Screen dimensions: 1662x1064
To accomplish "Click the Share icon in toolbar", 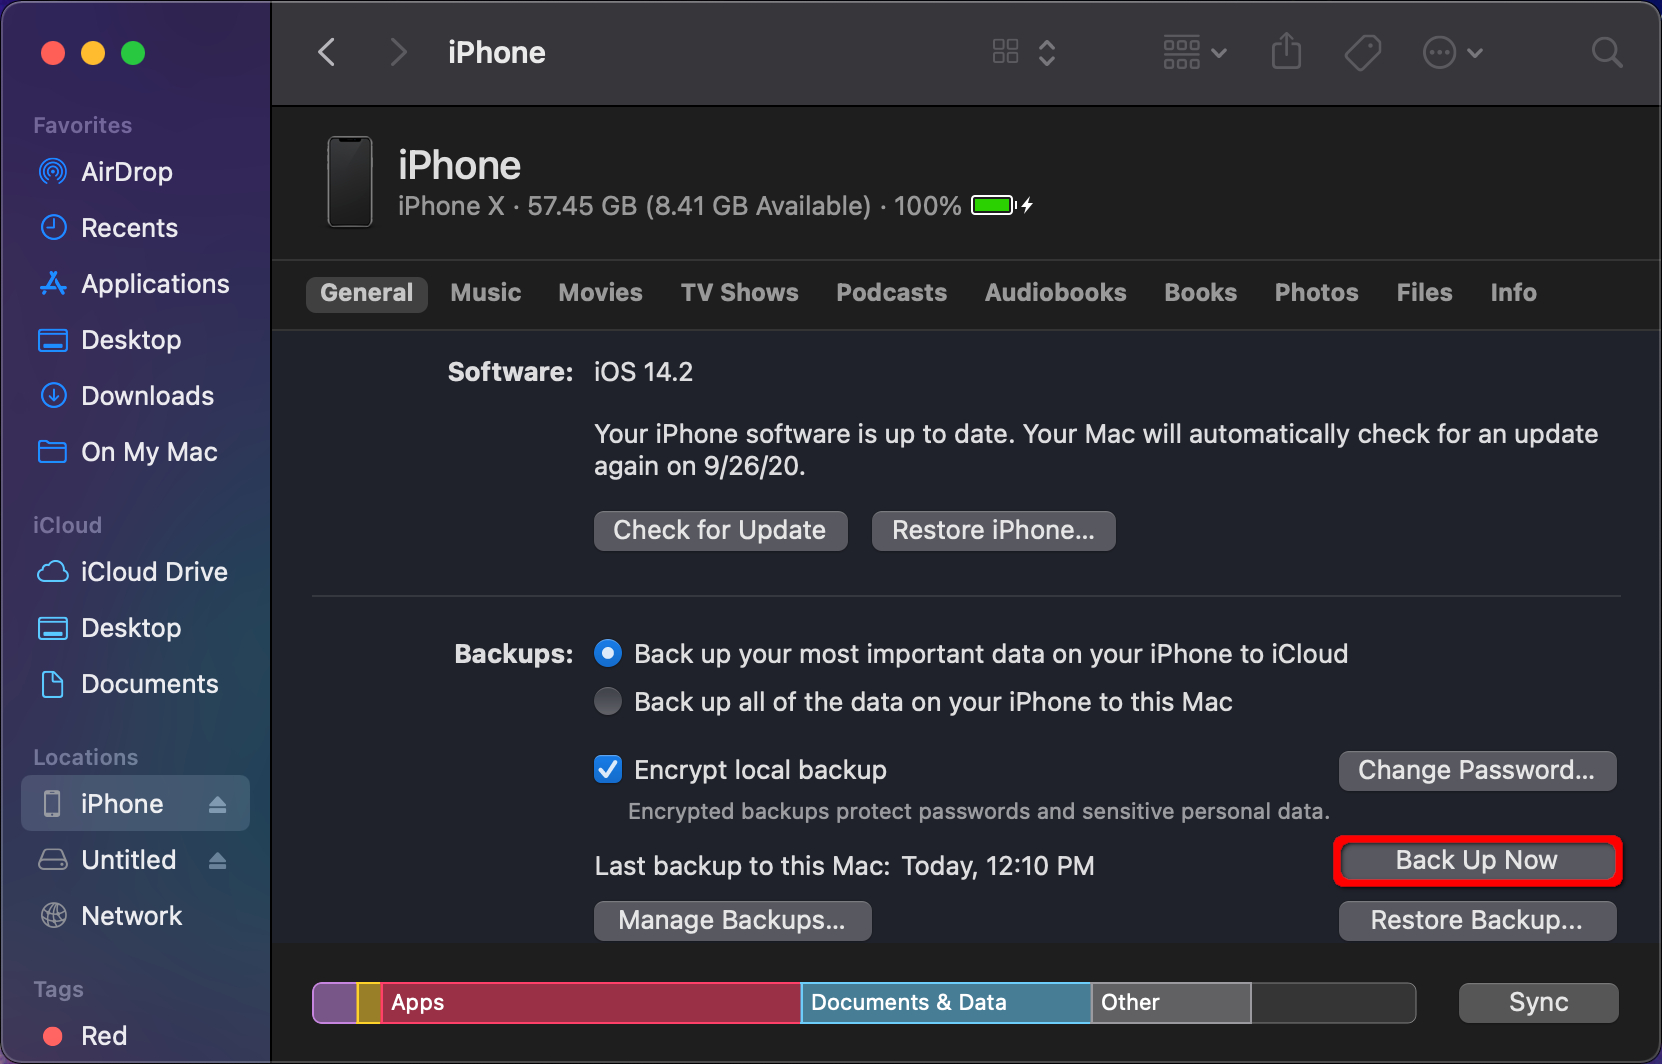I will click(1286, 52).
